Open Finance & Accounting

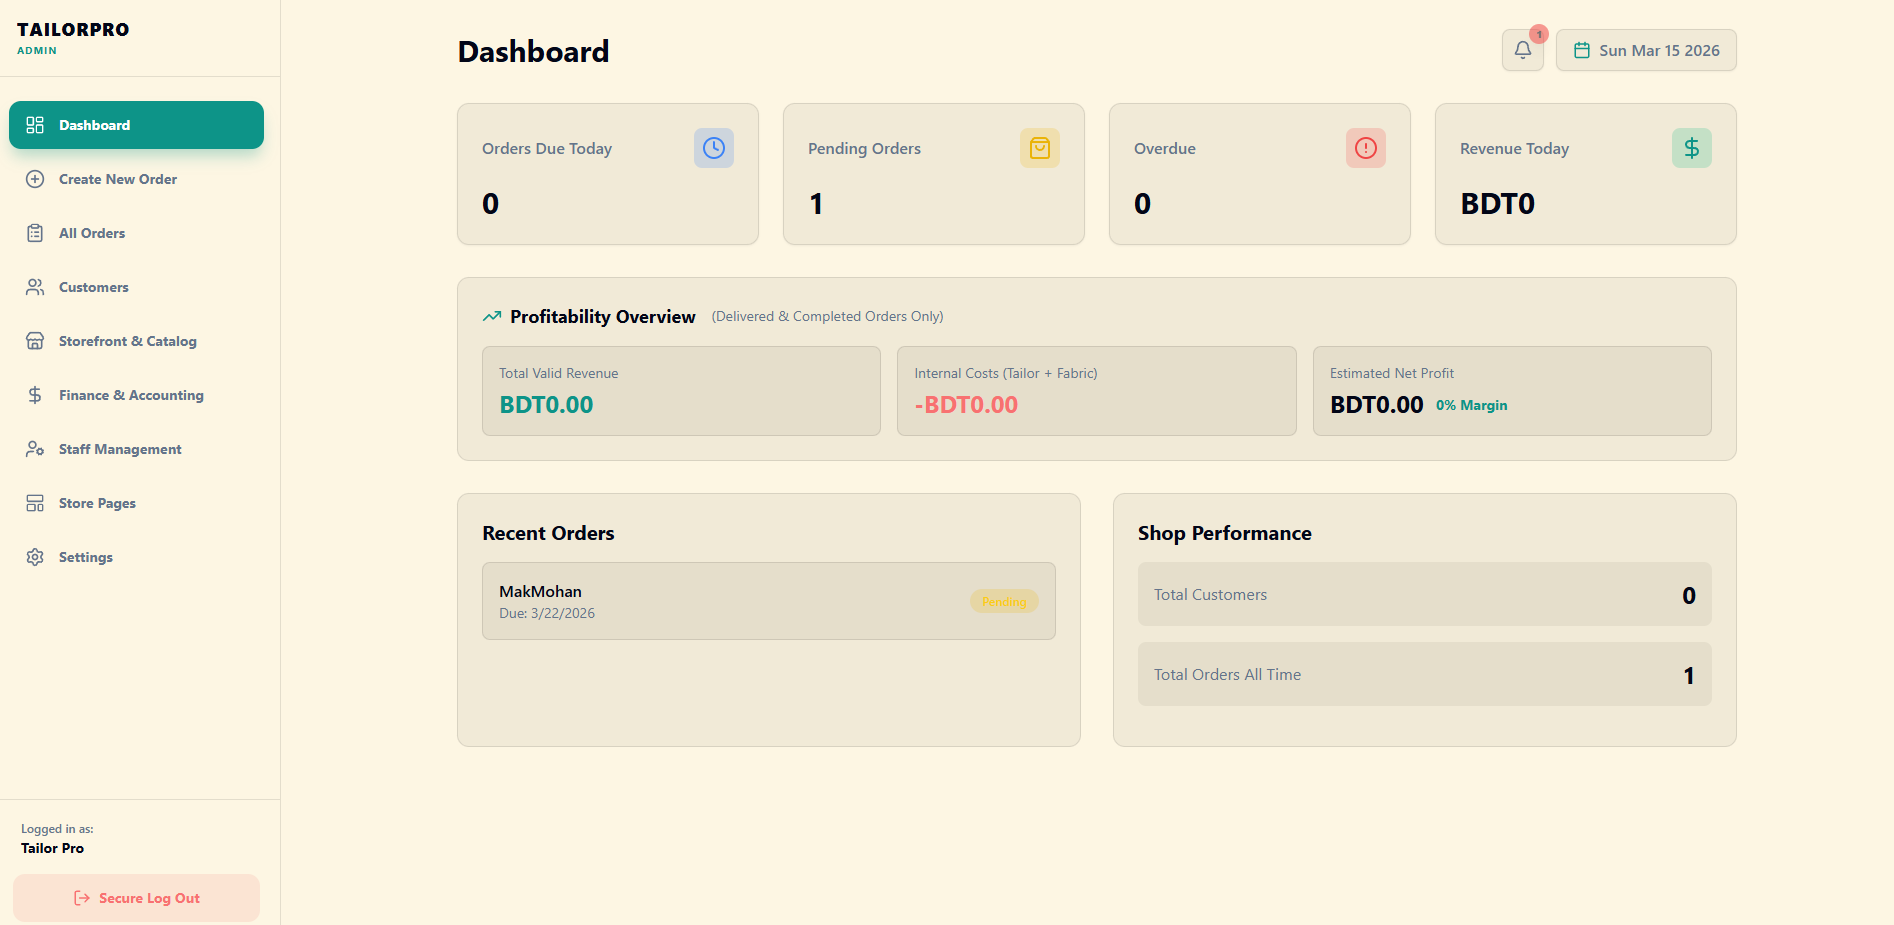pos(131,395)
